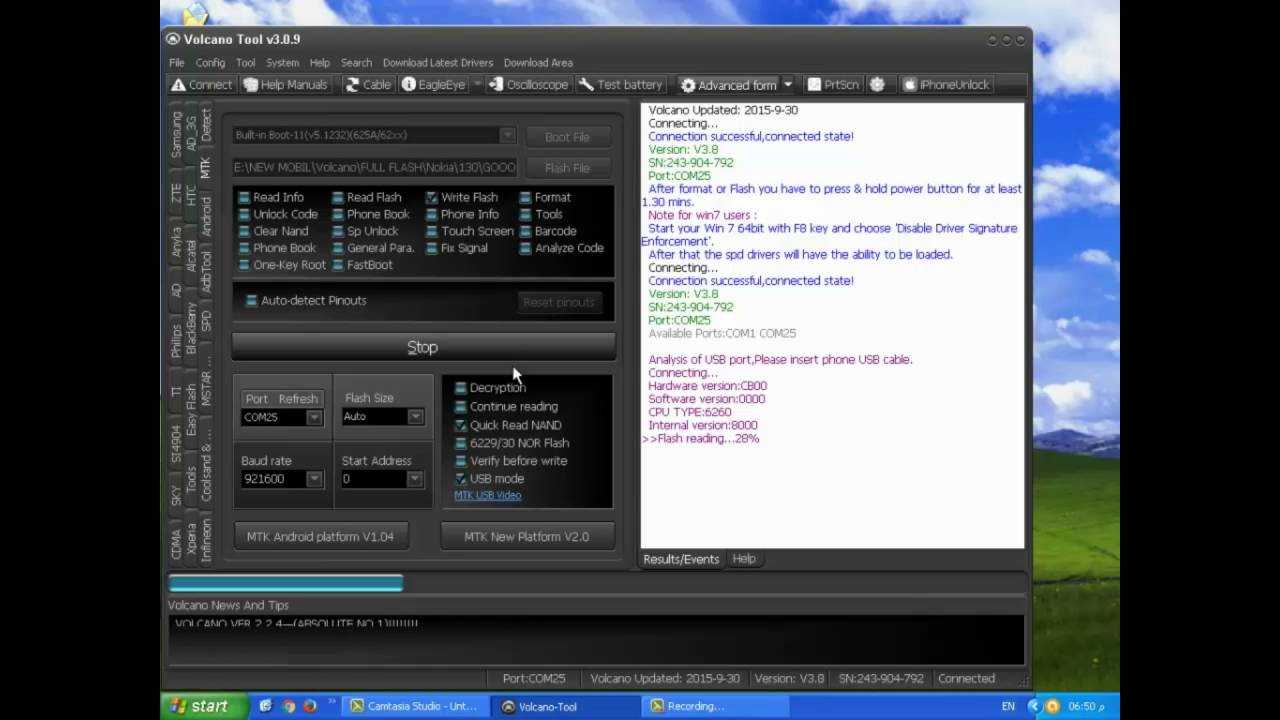Enable the Decryption option

click(460, 388)
